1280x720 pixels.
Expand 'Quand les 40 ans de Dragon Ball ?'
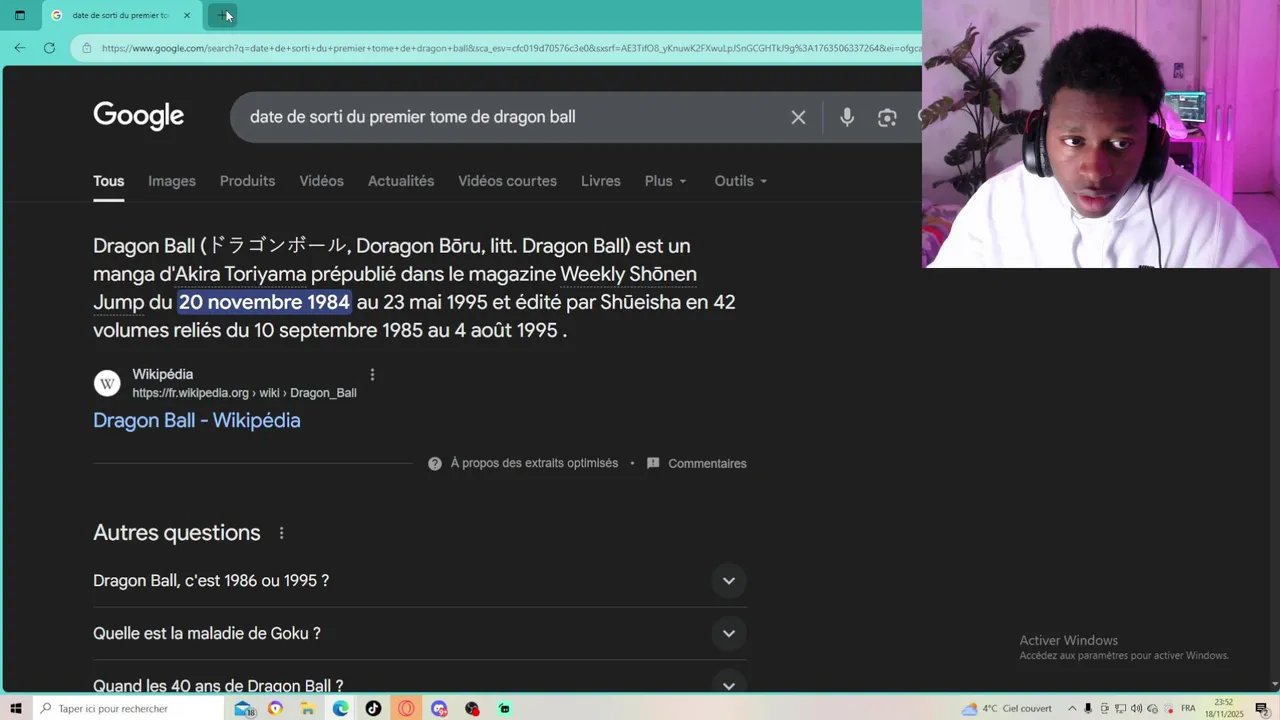click(x=420, y=685)
